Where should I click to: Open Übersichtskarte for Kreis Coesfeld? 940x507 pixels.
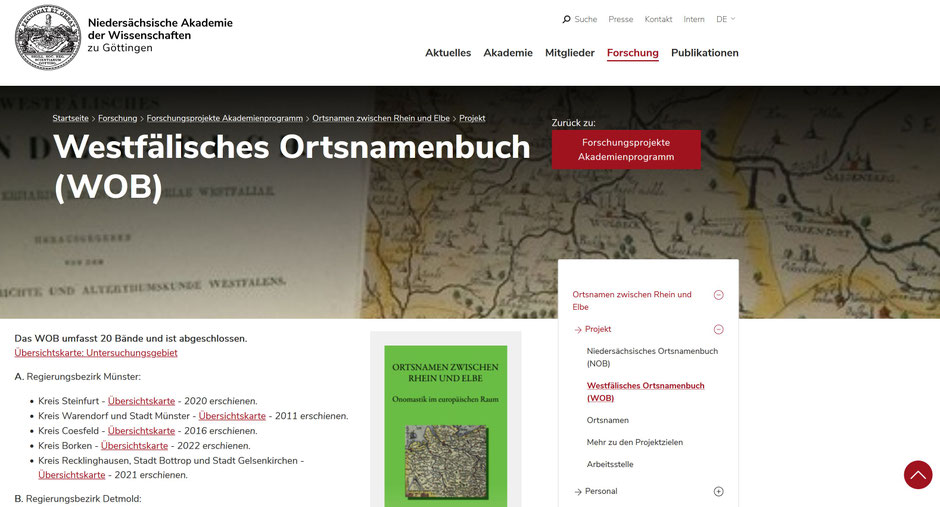pos(141,431)
